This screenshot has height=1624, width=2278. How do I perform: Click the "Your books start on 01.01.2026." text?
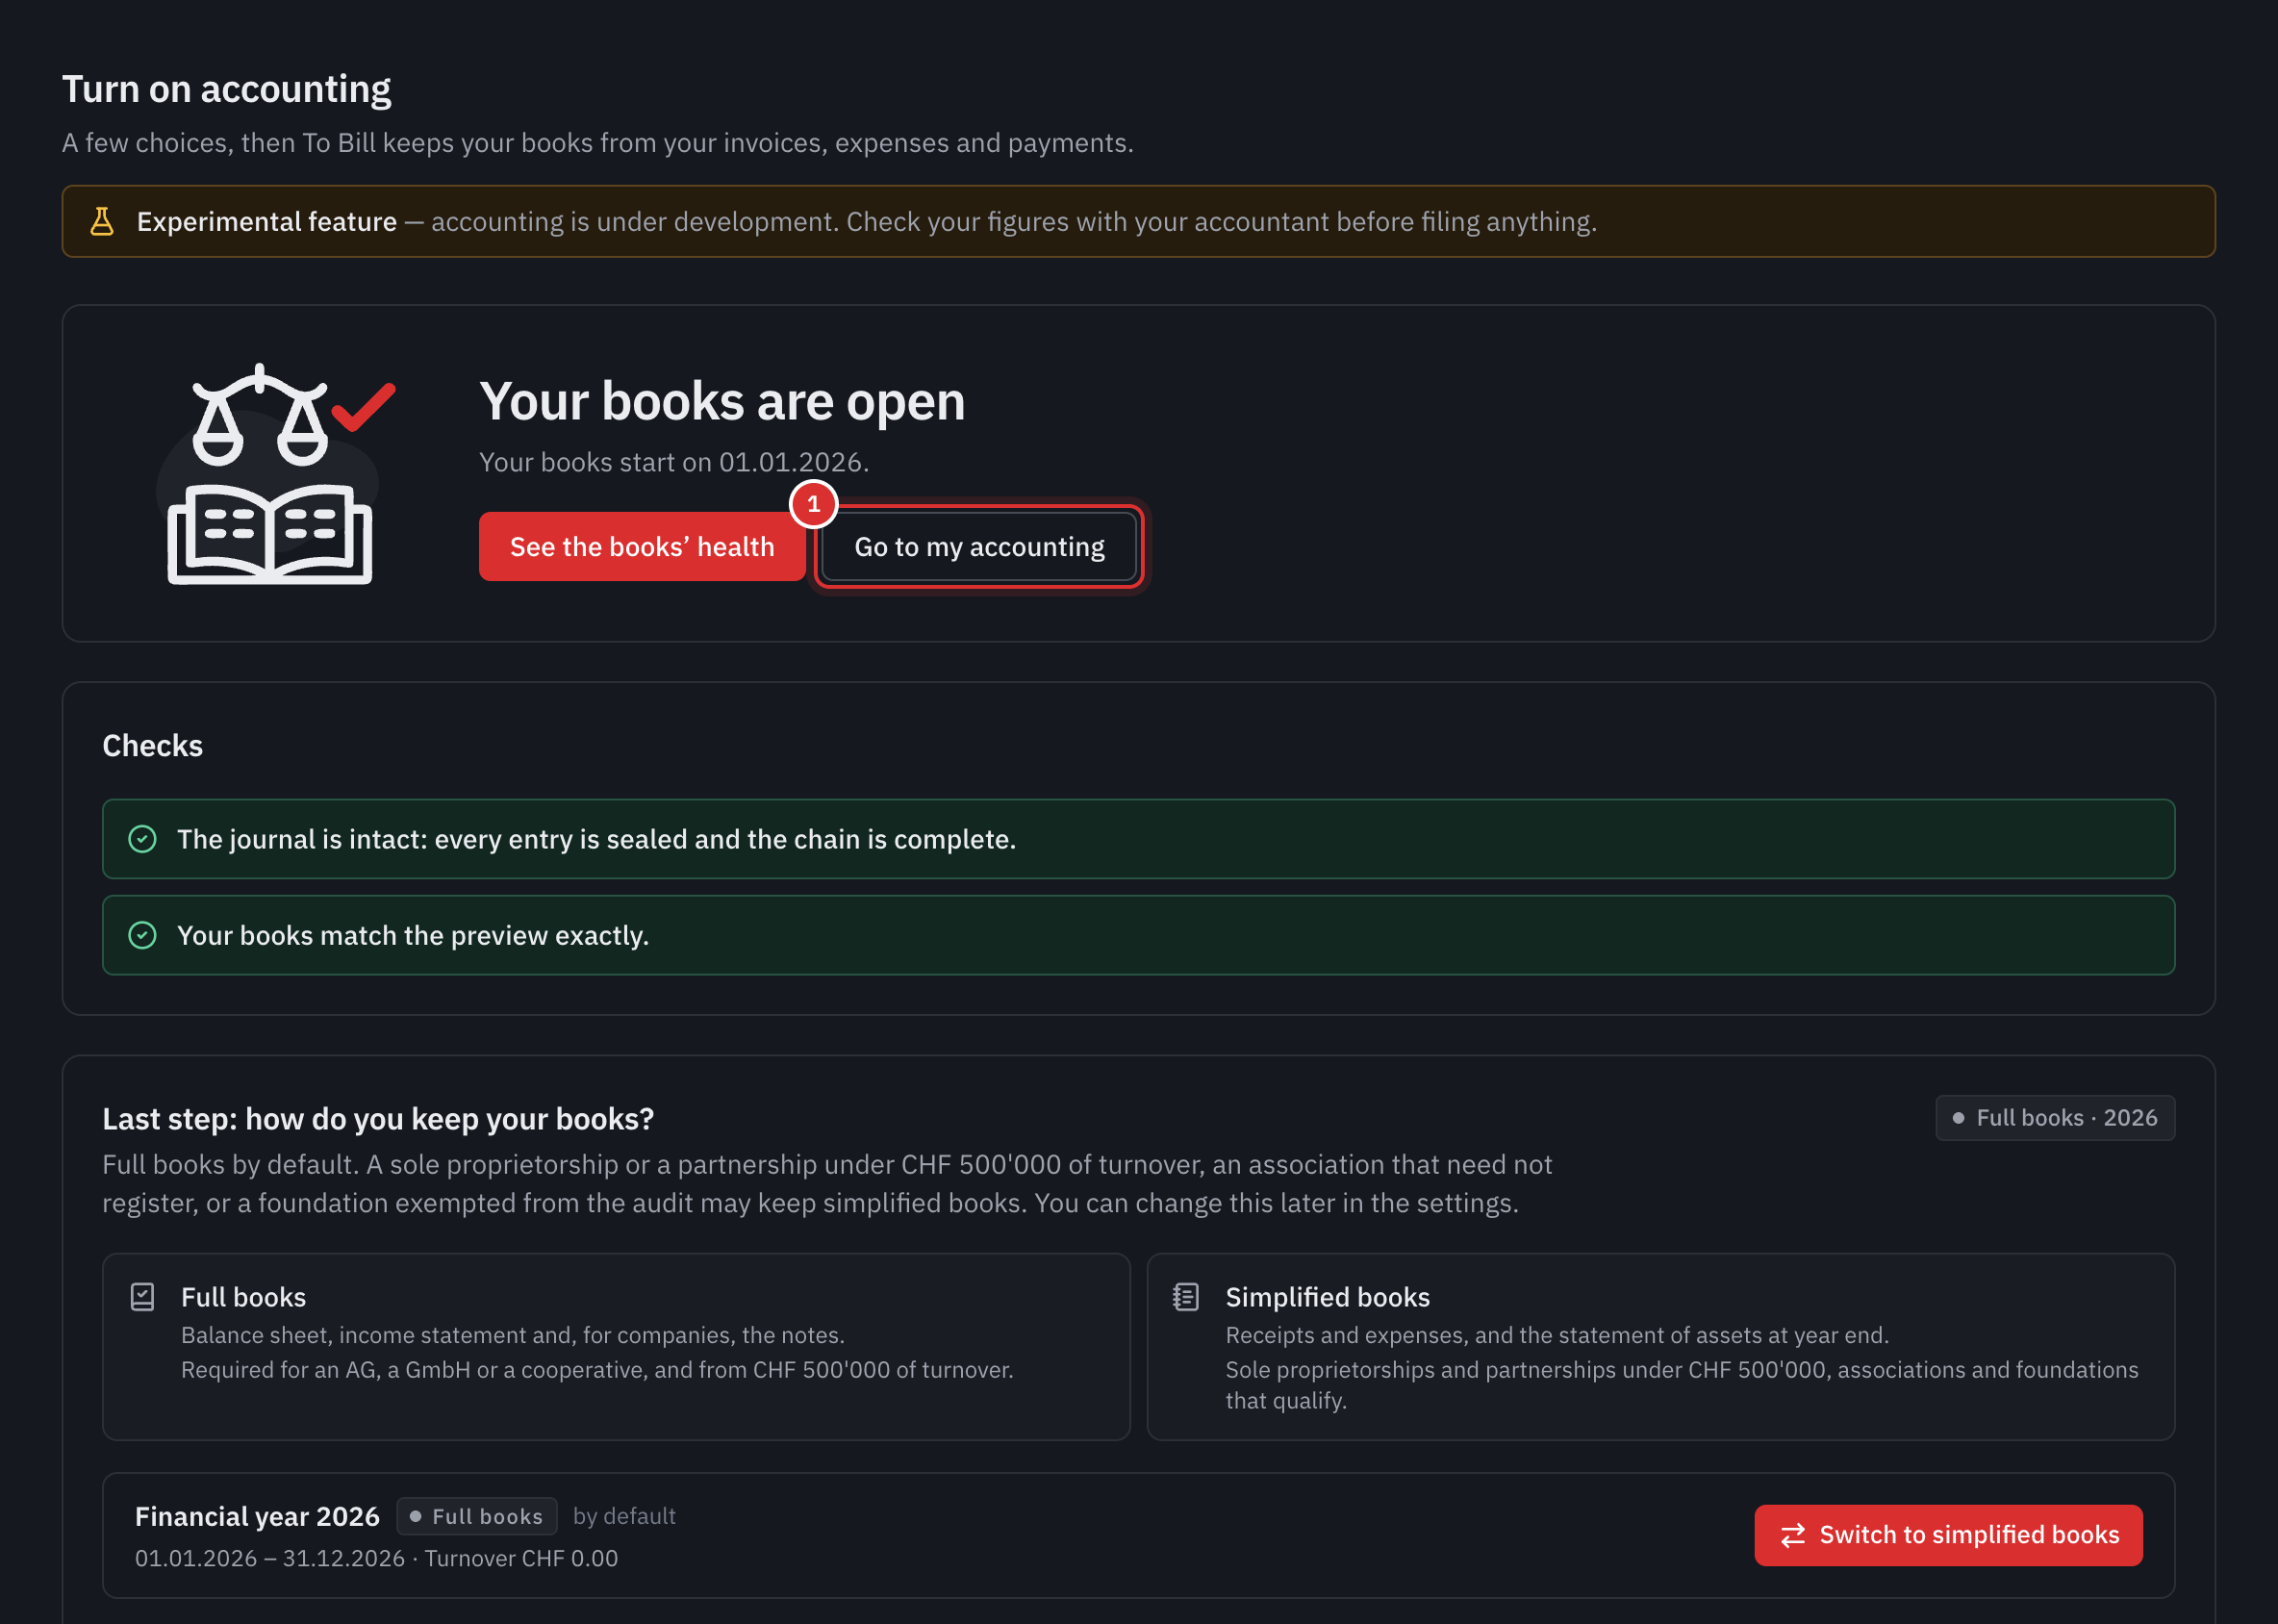(674, 462)
